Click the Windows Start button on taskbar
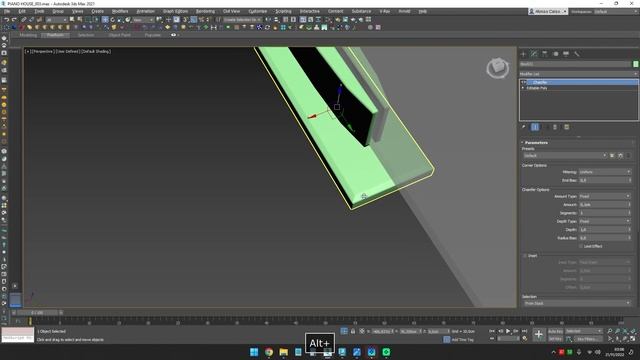This screenshot has width=640, height=360. (254, 352)
